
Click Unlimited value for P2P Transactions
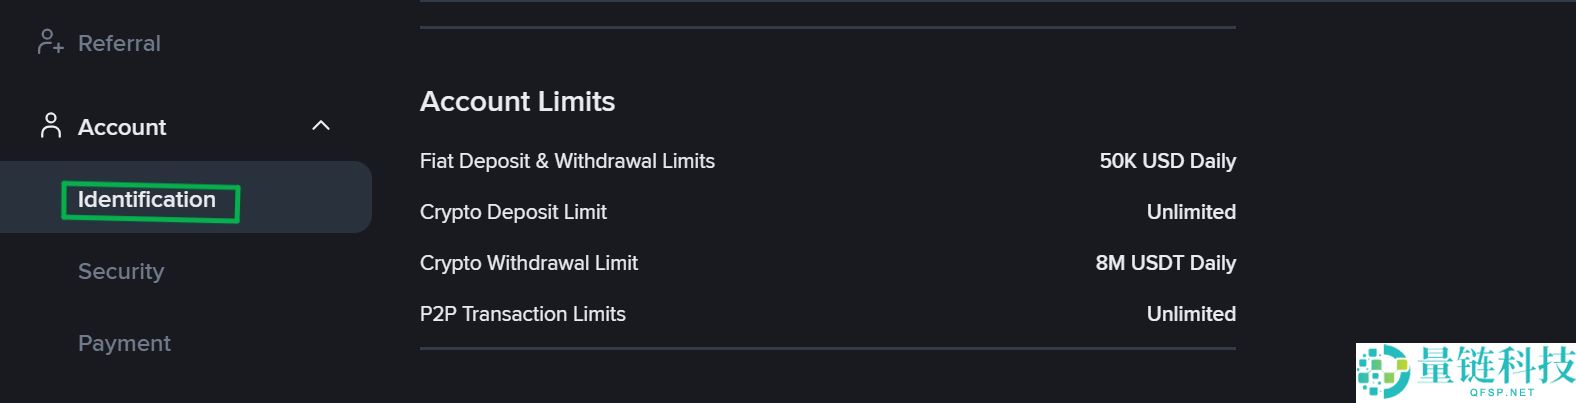click(x=1190, y=314)
